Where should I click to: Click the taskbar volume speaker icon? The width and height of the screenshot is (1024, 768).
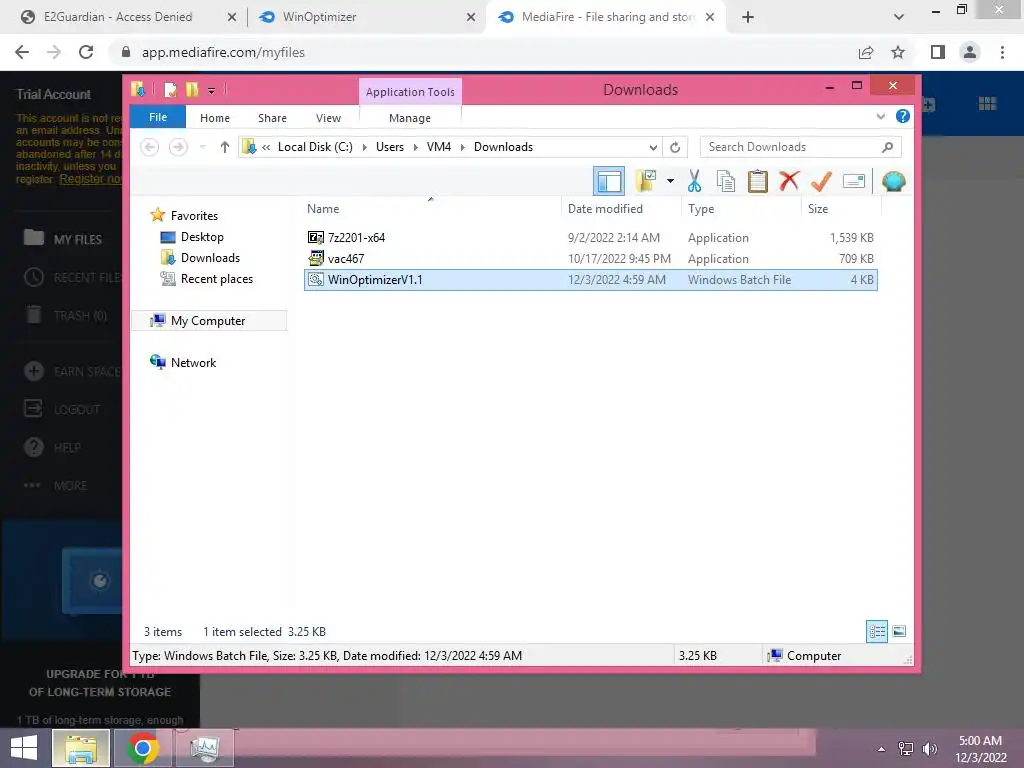coord(929,749)
